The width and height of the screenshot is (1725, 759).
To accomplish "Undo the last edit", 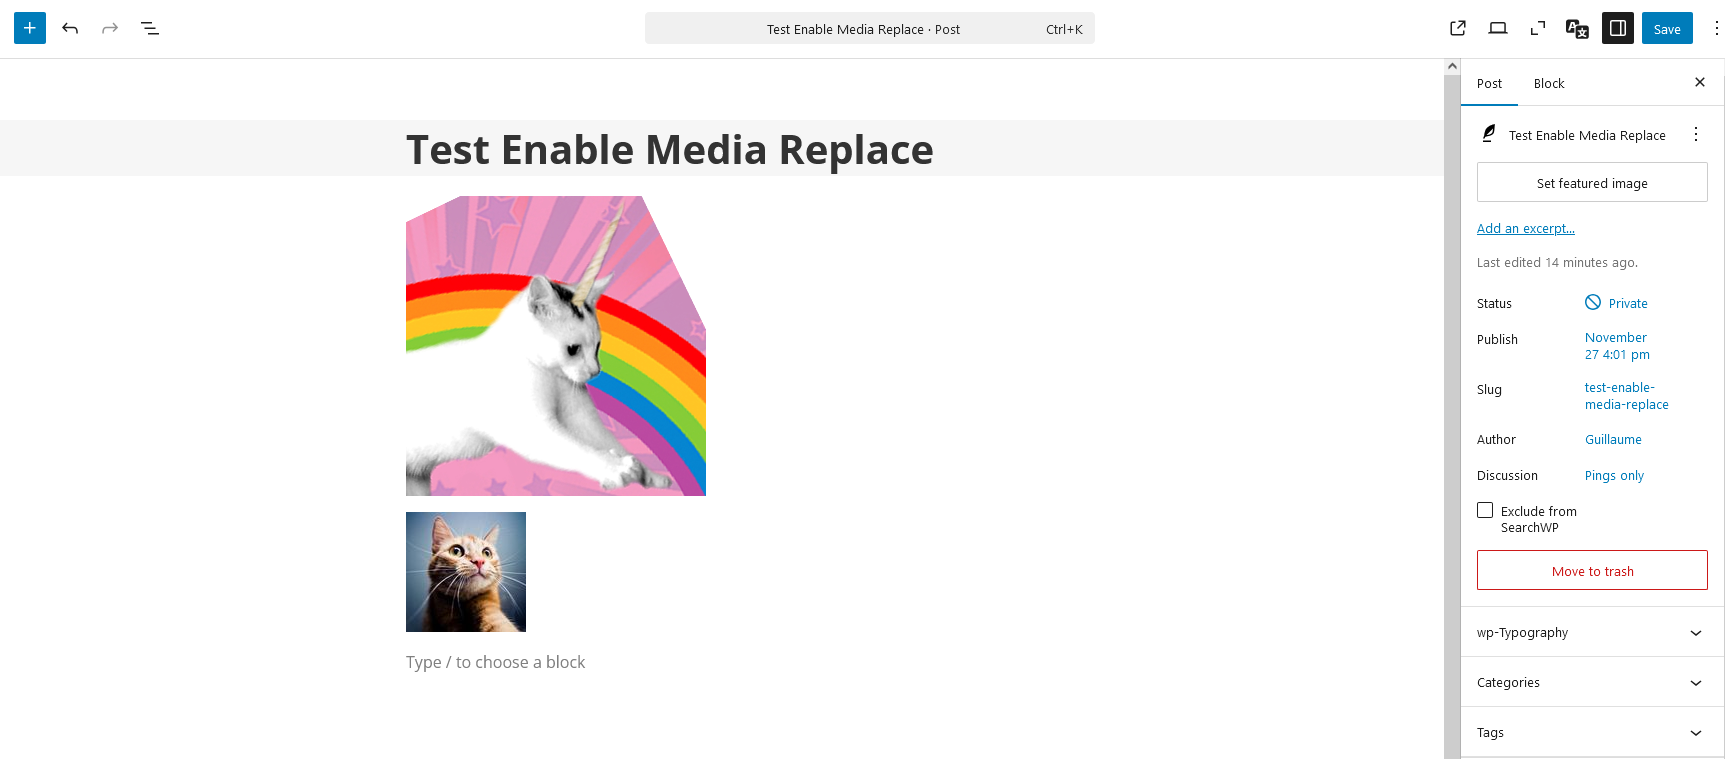I will pyautogui.click(x=70, y=28).
